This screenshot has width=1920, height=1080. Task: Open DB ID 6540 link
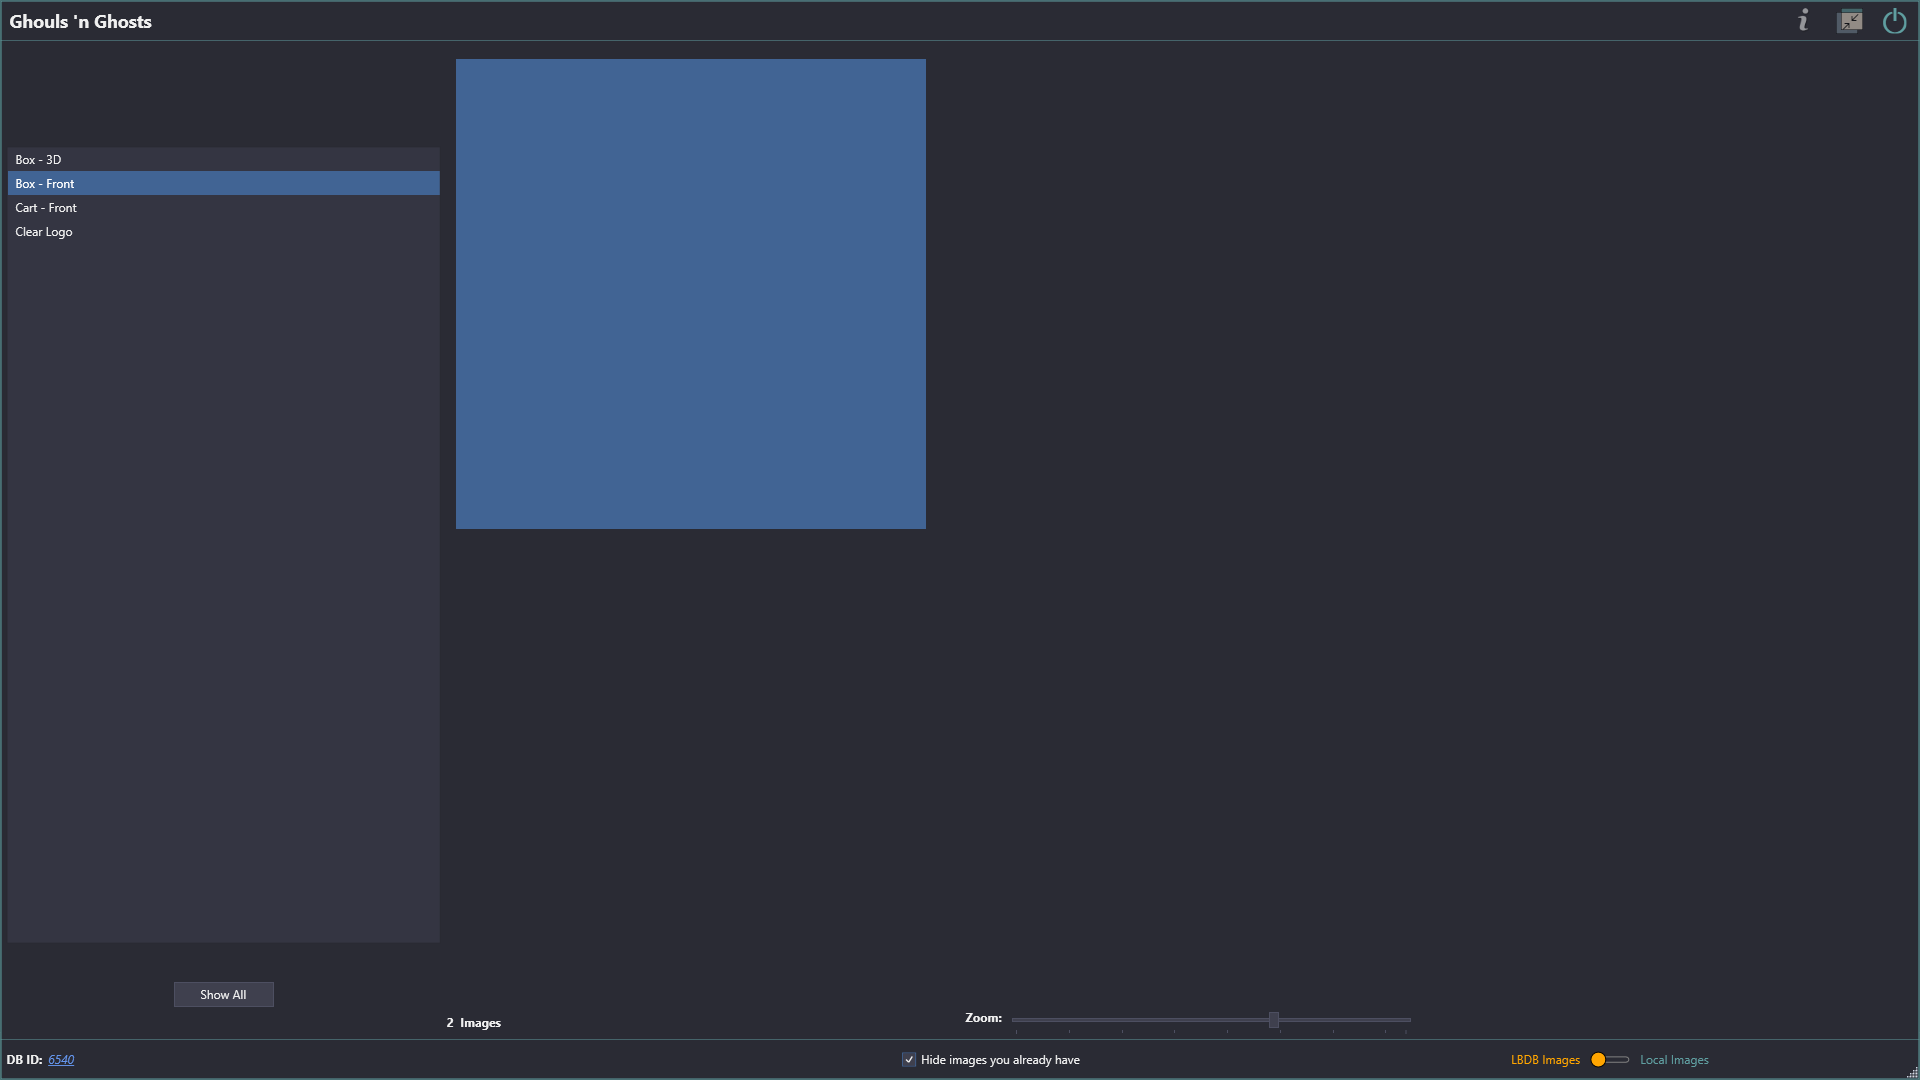(x=61, y=1060)
